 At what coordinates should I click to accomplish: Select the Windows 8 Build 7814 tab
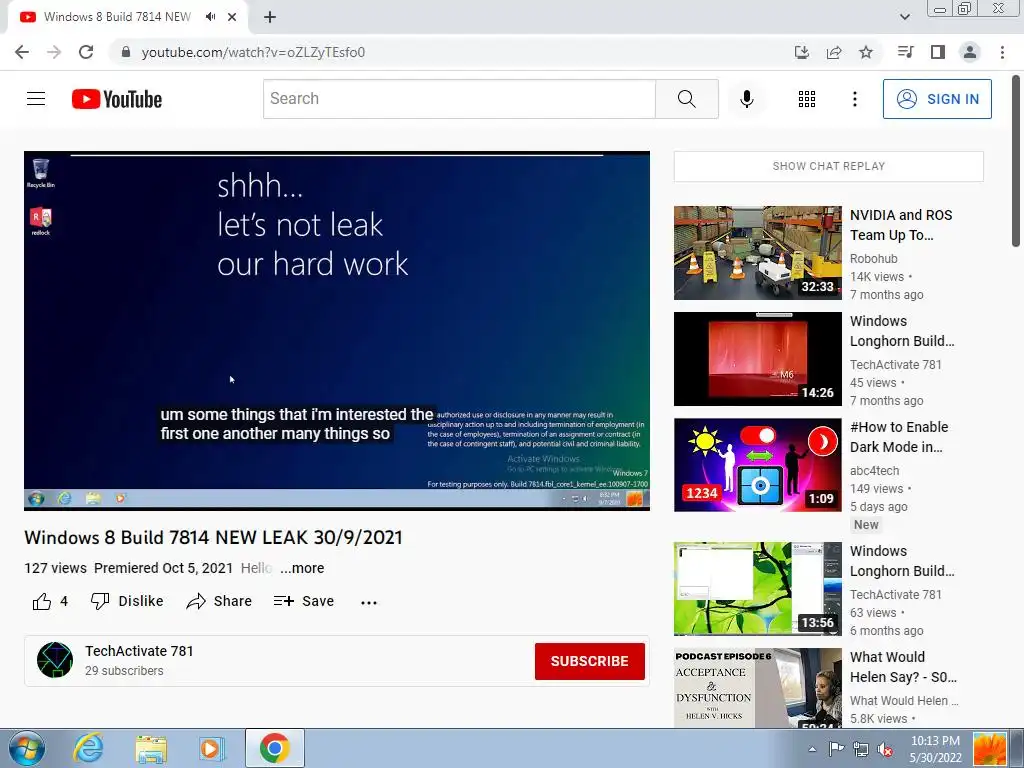[118, 17]
